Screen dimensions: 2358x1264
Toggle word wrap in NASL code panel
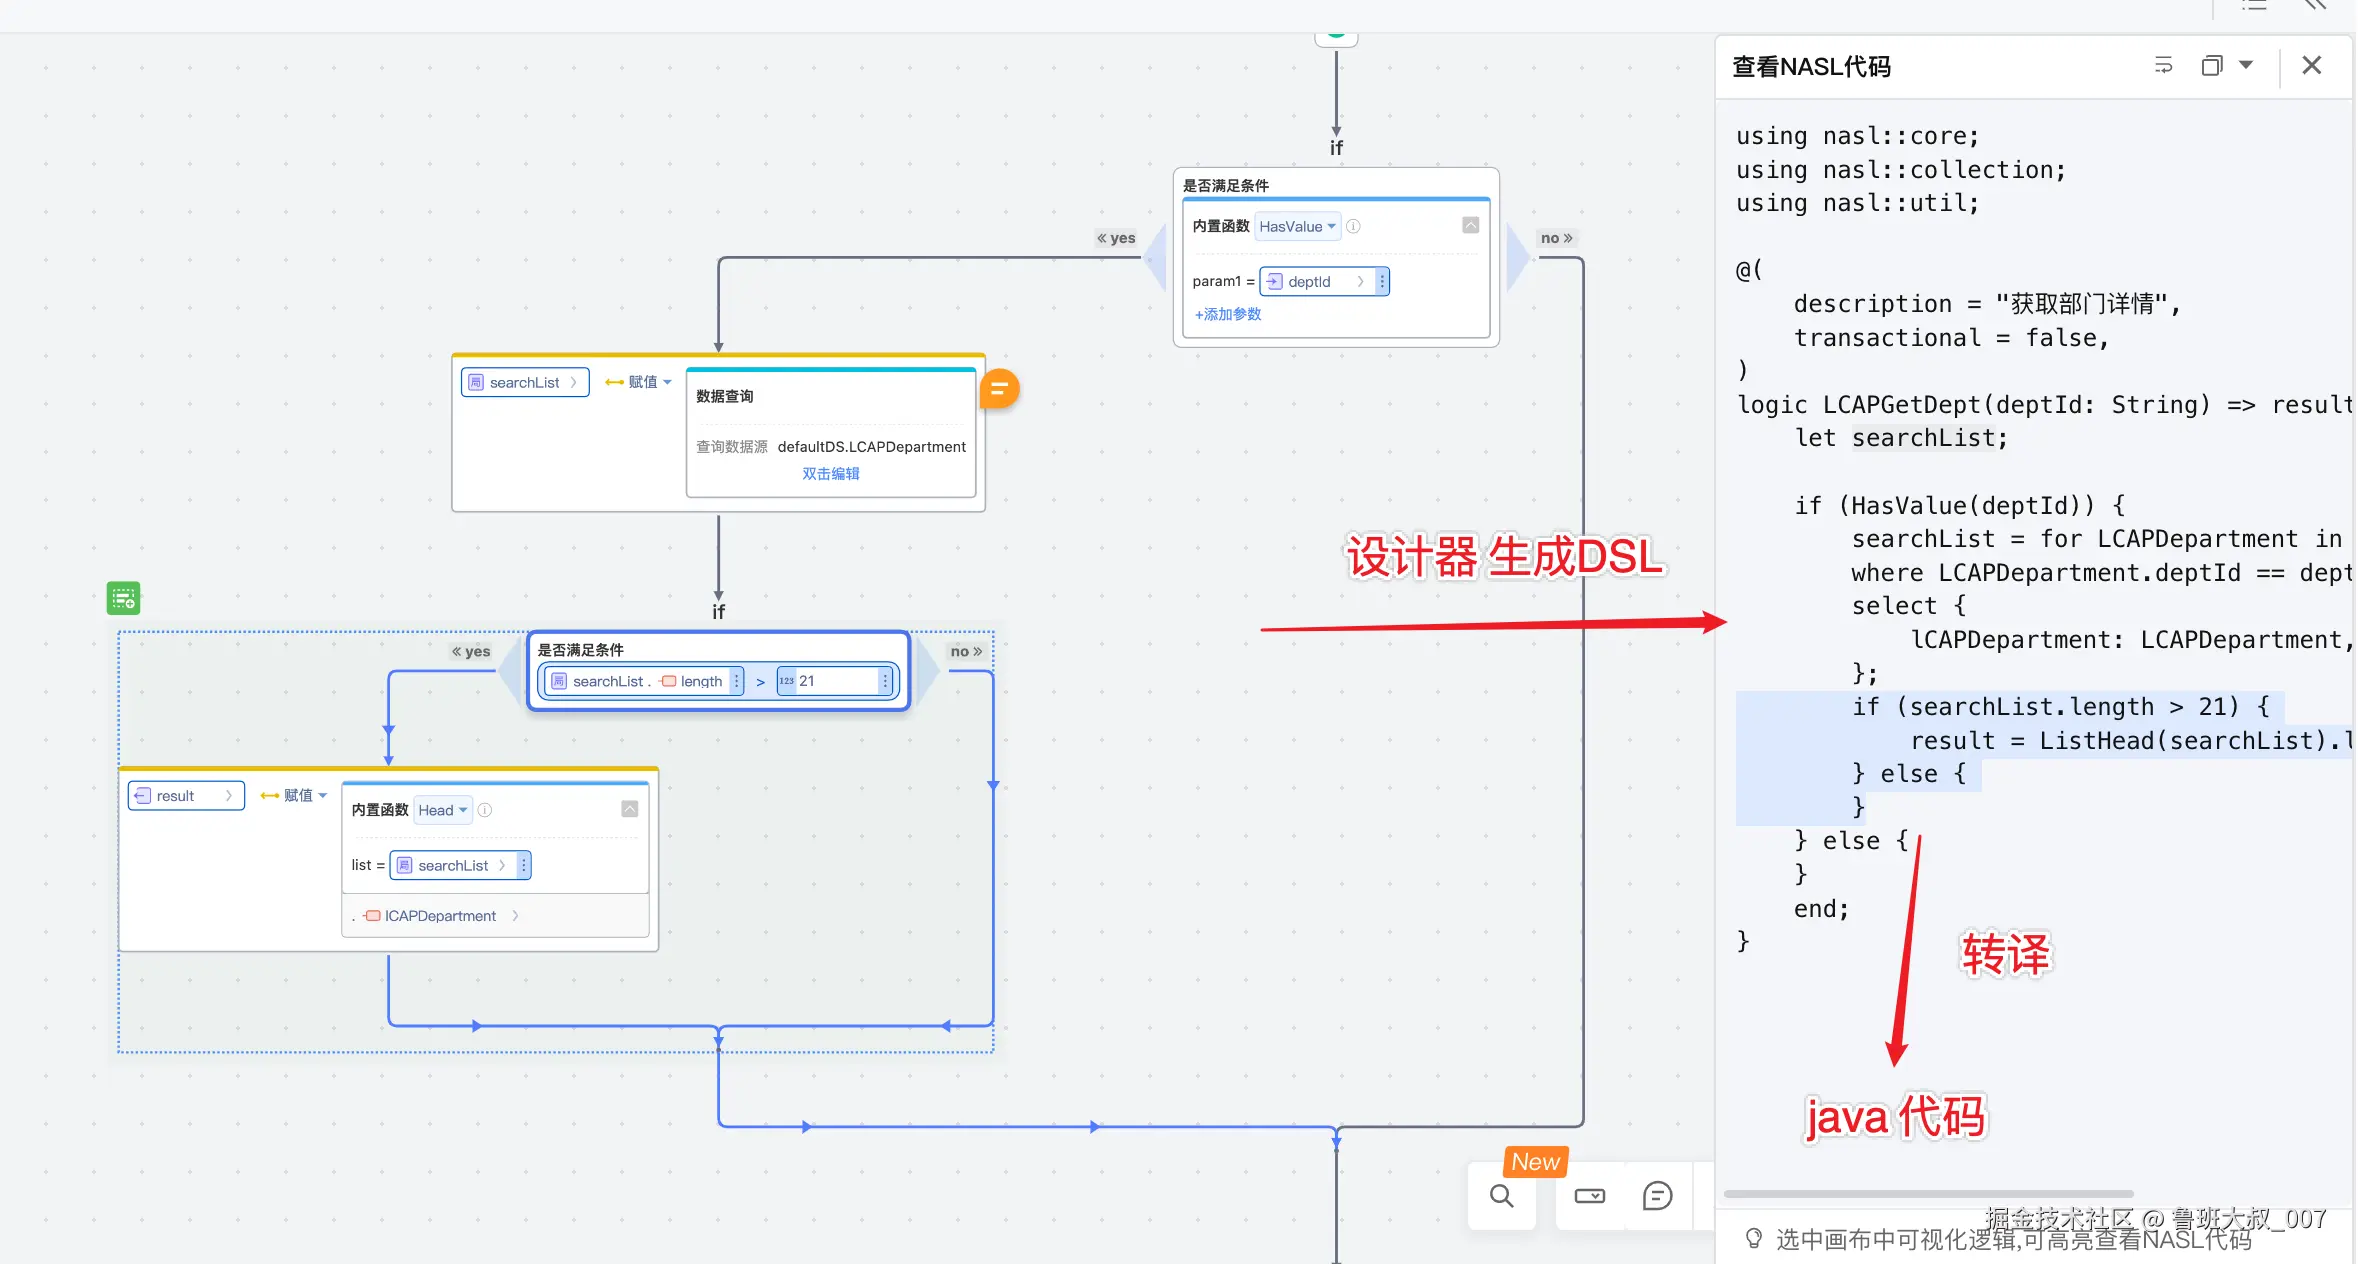[2163, 66]
